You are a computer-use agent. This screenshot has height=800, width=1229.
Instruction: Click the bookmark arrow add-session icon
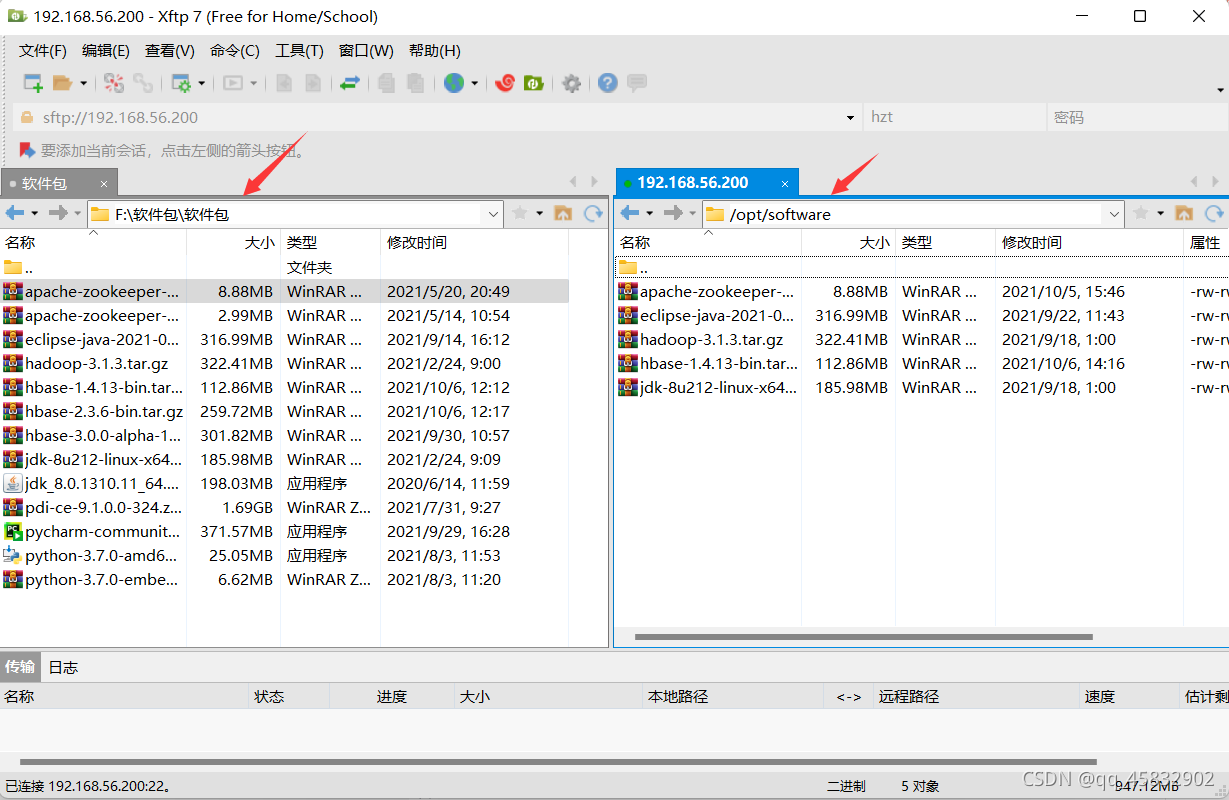[27, 150]
